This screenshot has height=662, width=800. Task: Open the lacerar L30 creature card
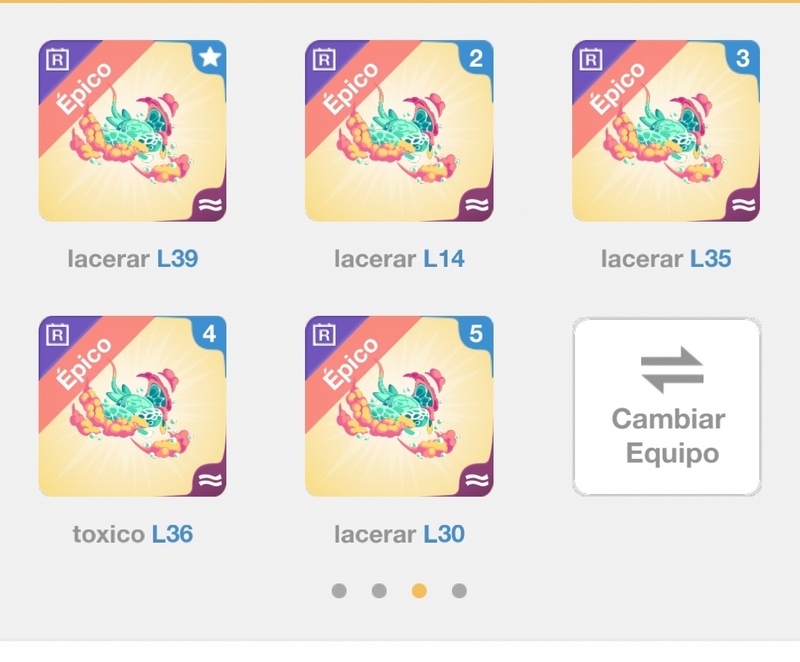click(x=399, y=406)
